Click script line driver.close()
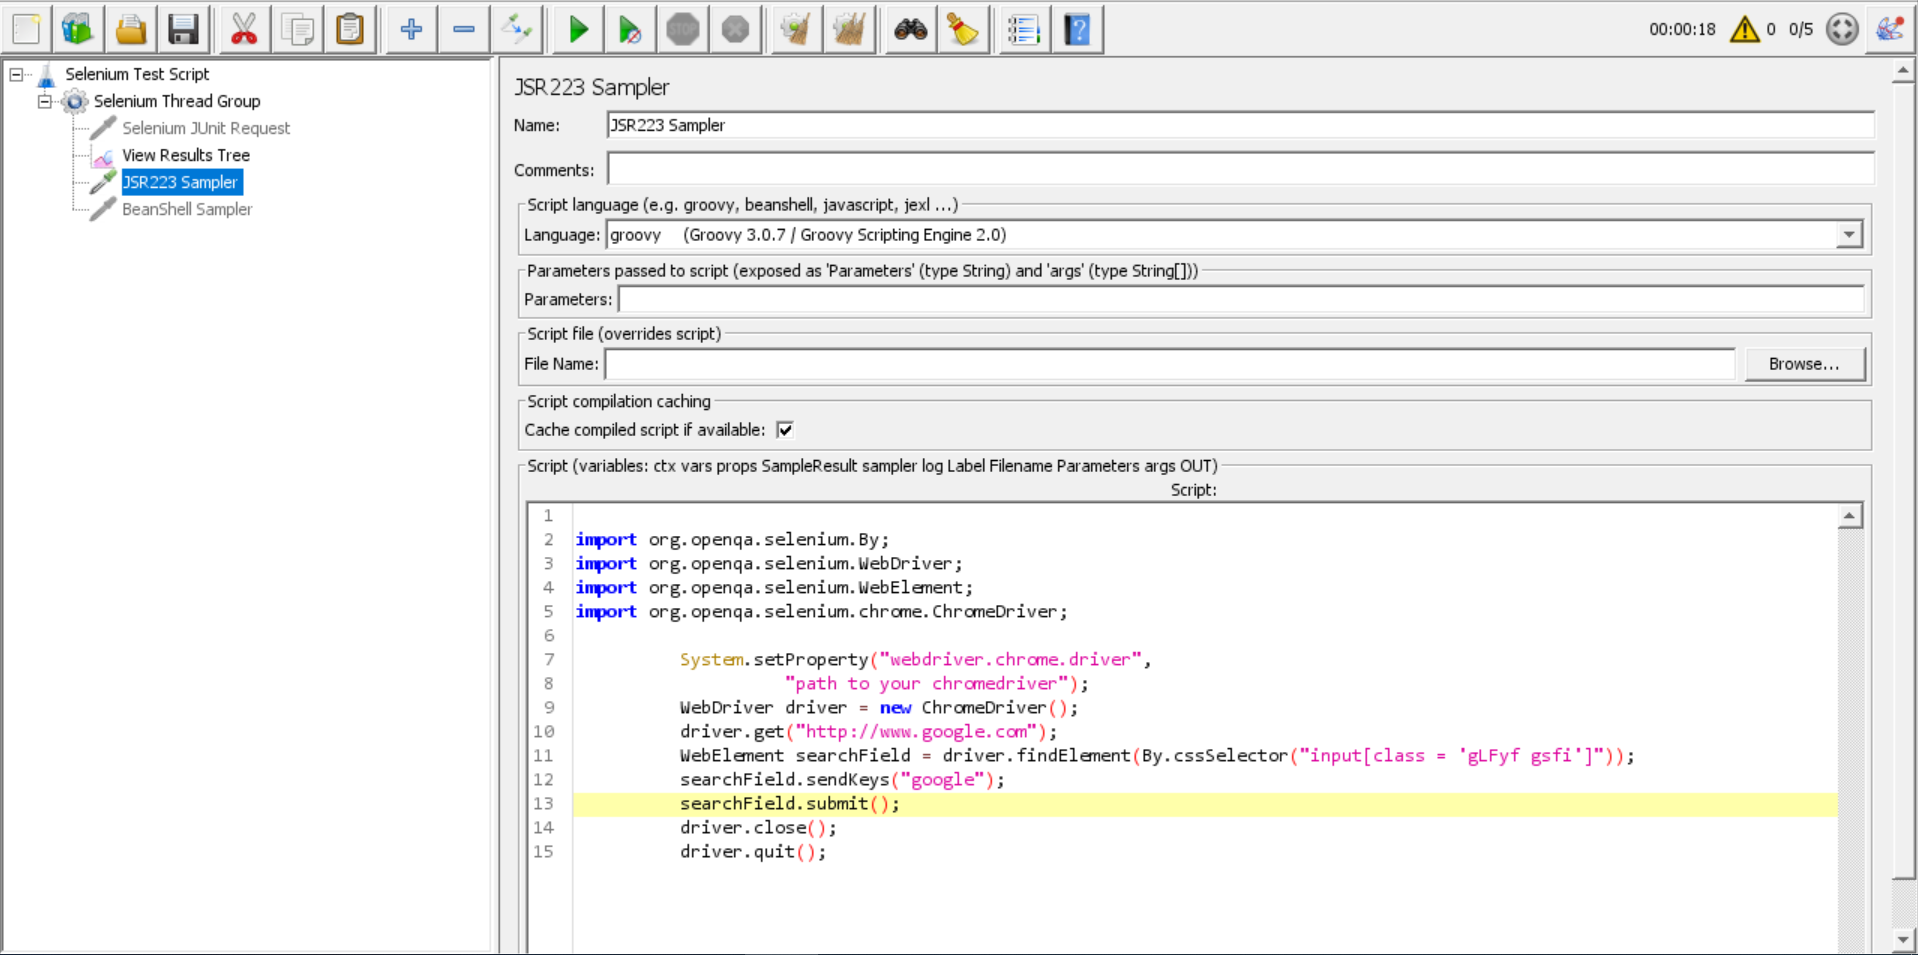The height and width of the screenshot is (955, 1918). [758, 828]
